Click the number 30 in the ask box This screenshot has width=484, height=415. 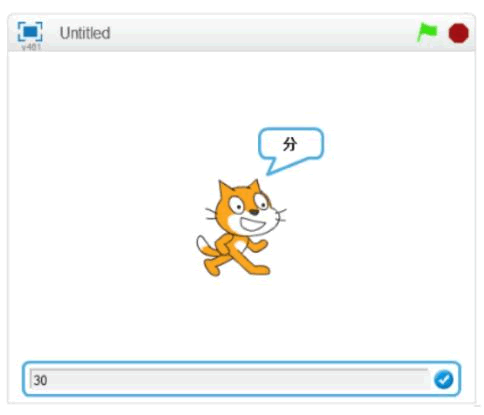point(40,380)
